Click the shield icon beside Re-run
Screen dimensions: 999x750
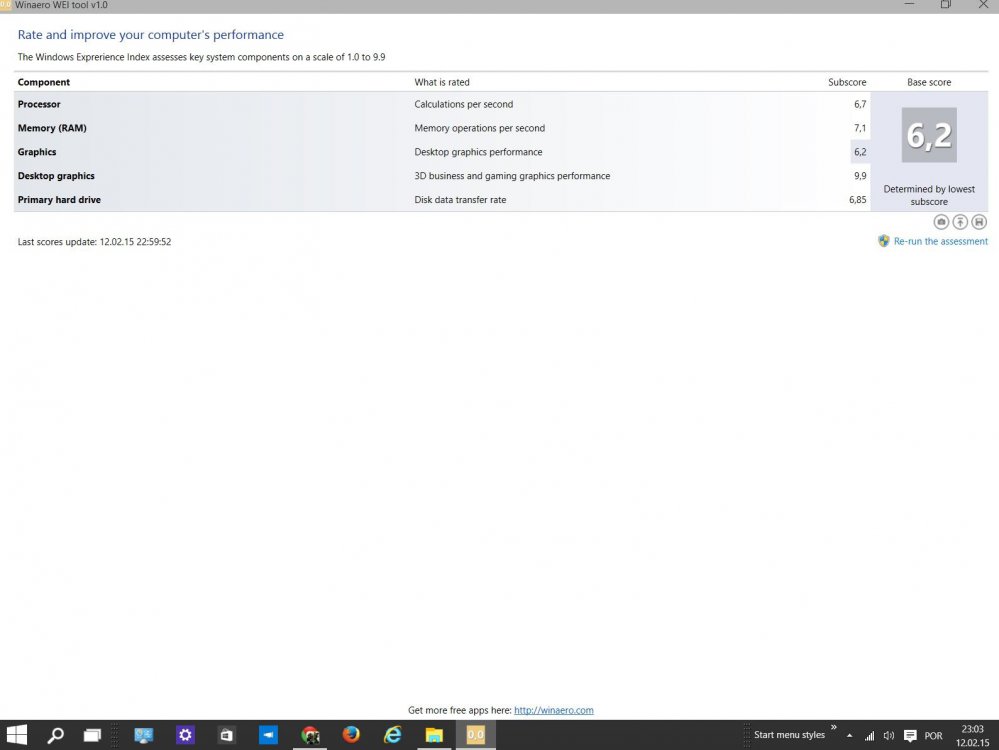[x=884, y=241]
